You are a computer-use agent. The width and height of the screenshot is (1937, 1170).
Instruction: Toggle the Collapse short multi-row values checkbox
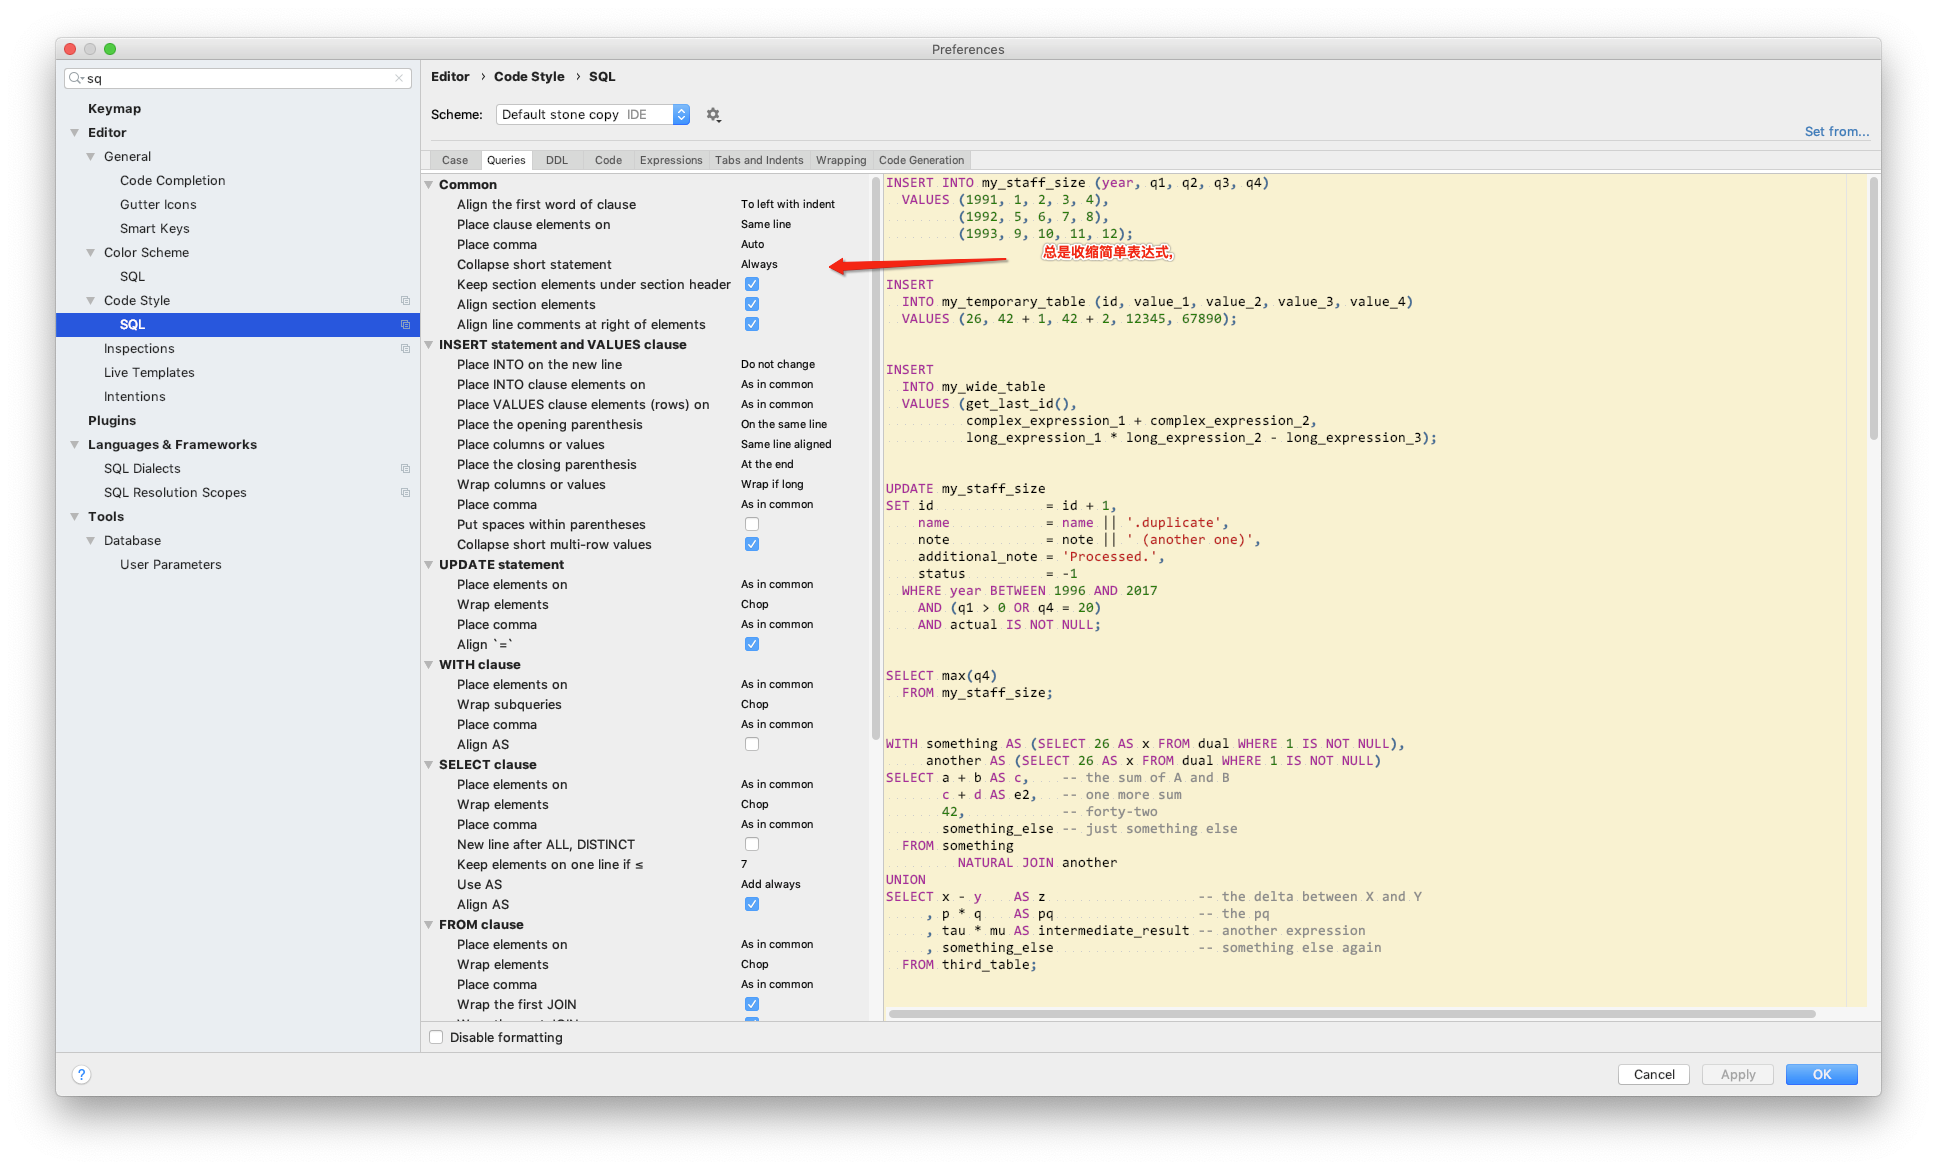click(751, 544)
